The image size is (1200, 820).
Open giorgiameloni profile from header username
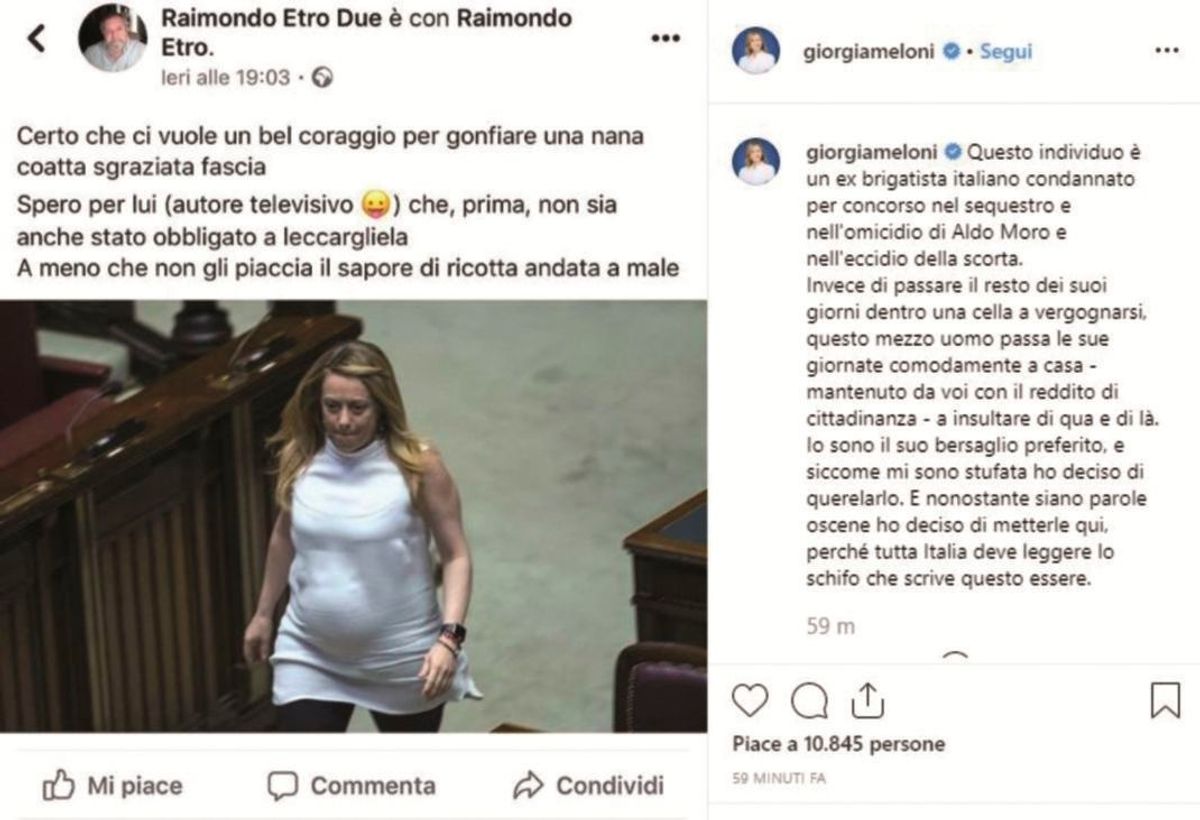(867, 51)
